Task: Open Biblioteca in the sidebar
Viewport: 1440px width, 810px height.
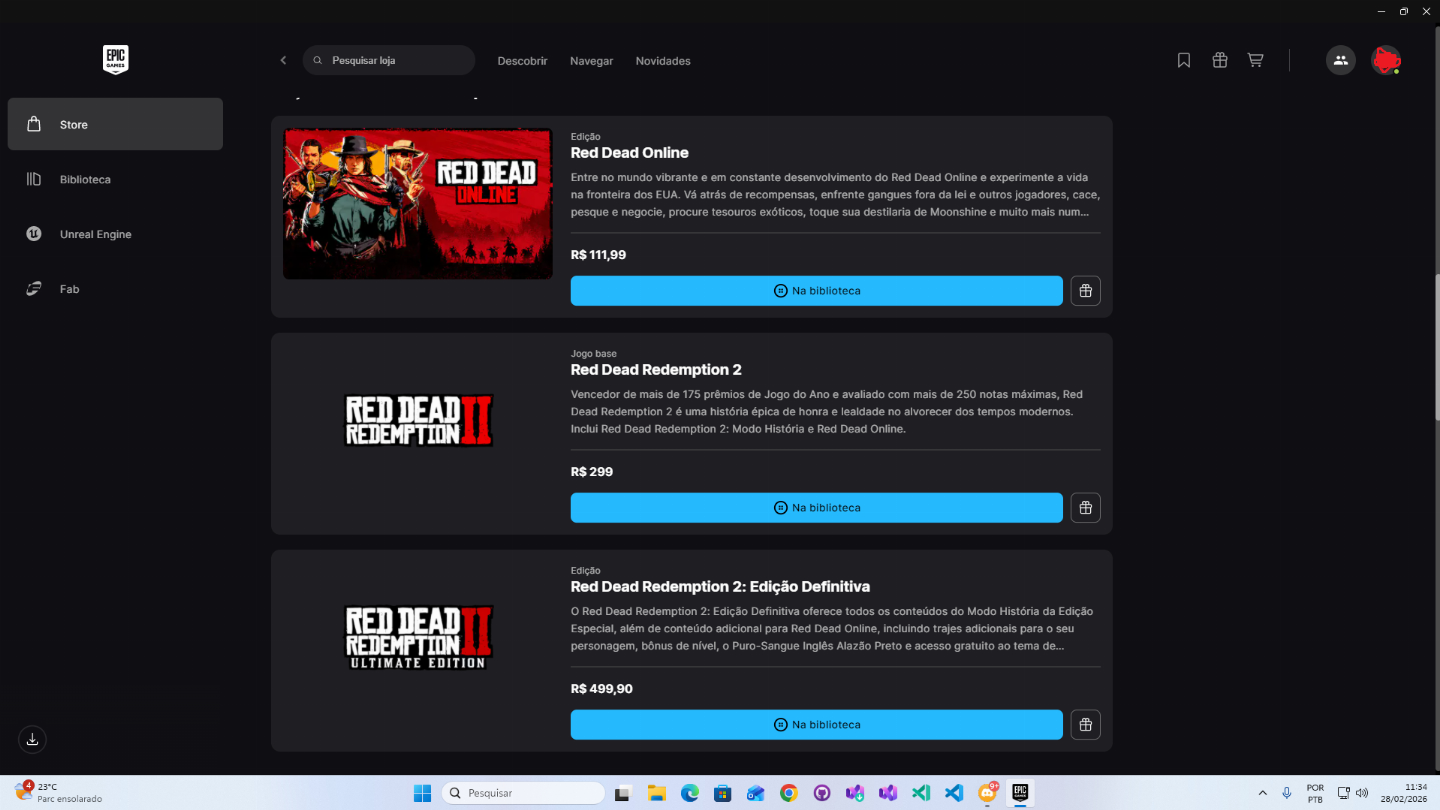Action: point(115,179)
